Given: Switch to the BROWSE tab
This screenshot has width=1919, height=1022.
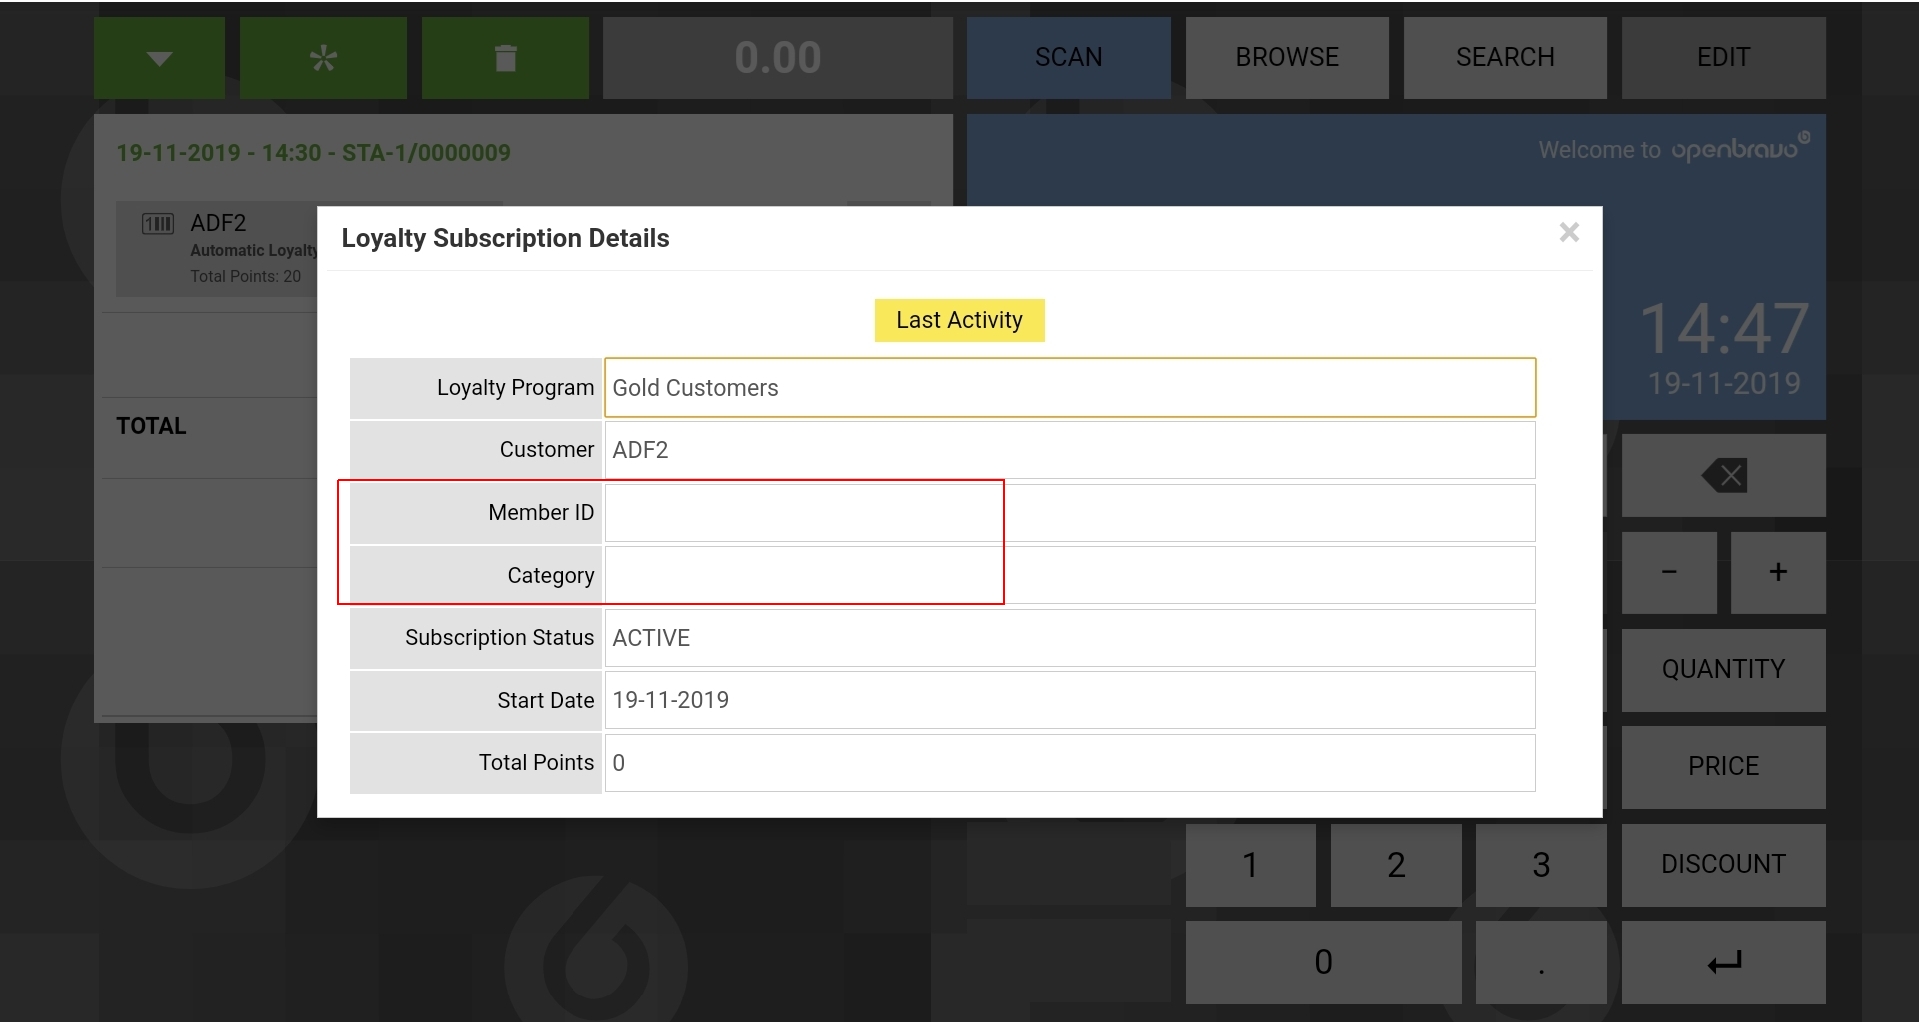Looking at the screenshot, I should point(1286,58).
